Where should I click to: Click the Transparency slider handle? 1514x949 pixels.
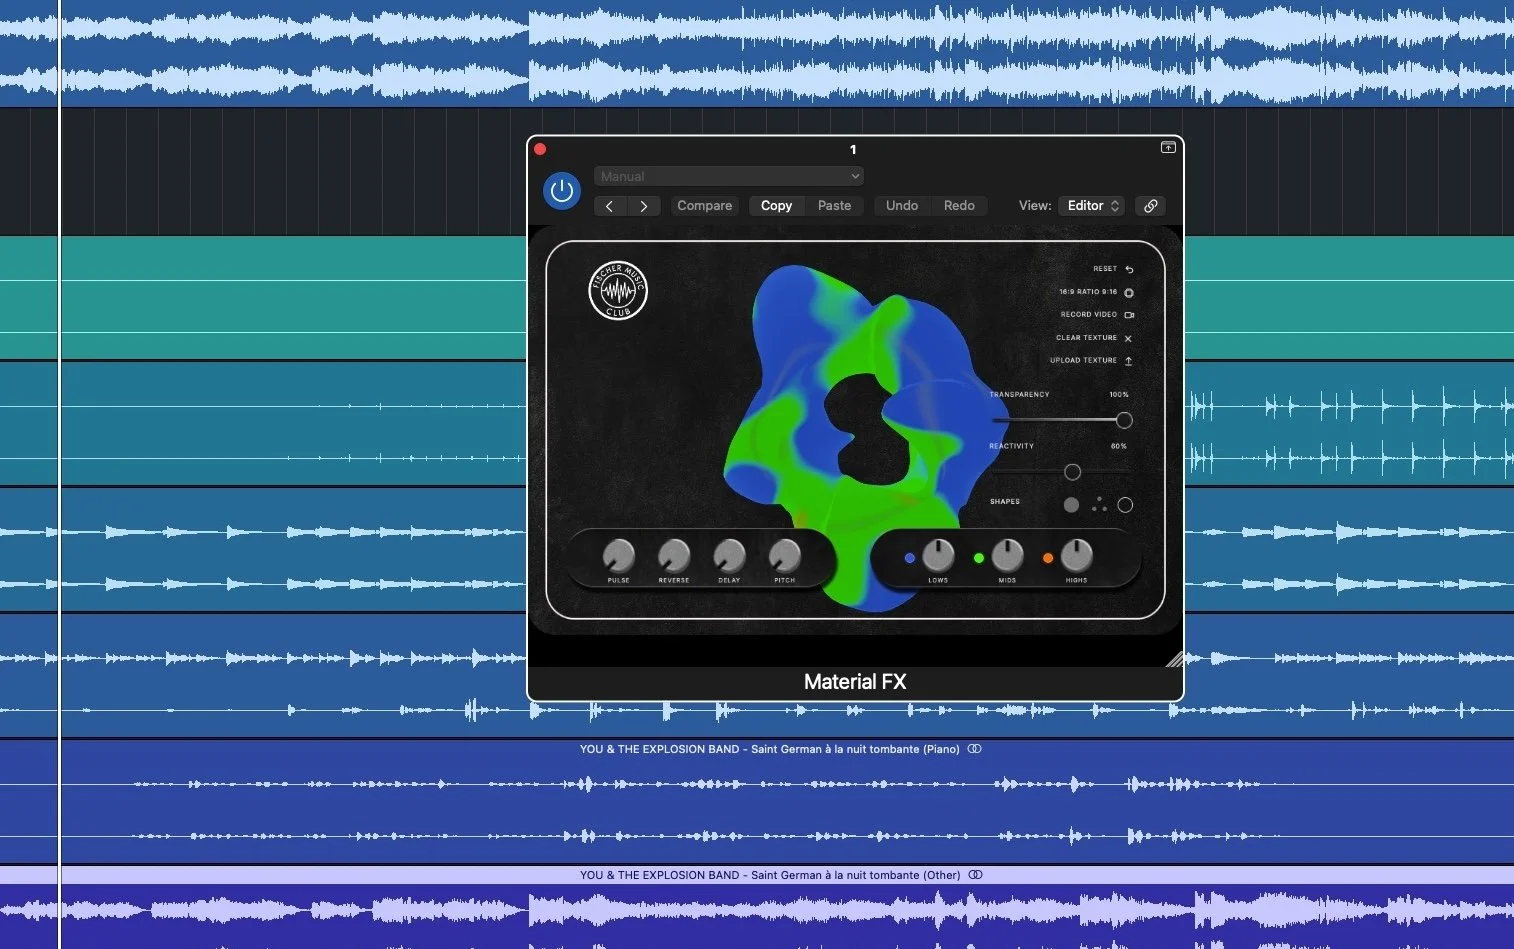point(1124,420)
